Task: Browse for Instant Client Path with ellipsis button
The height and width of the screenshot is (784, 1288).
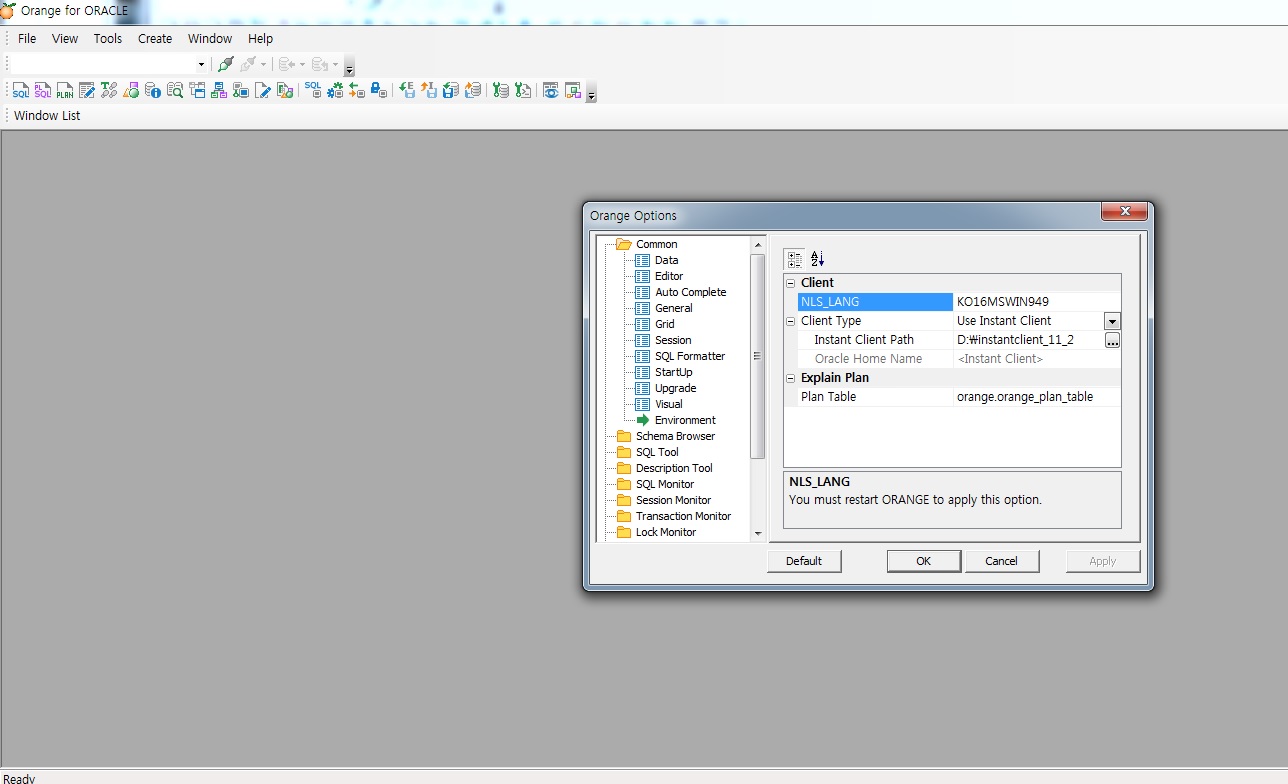Action: coord(1112,340)
